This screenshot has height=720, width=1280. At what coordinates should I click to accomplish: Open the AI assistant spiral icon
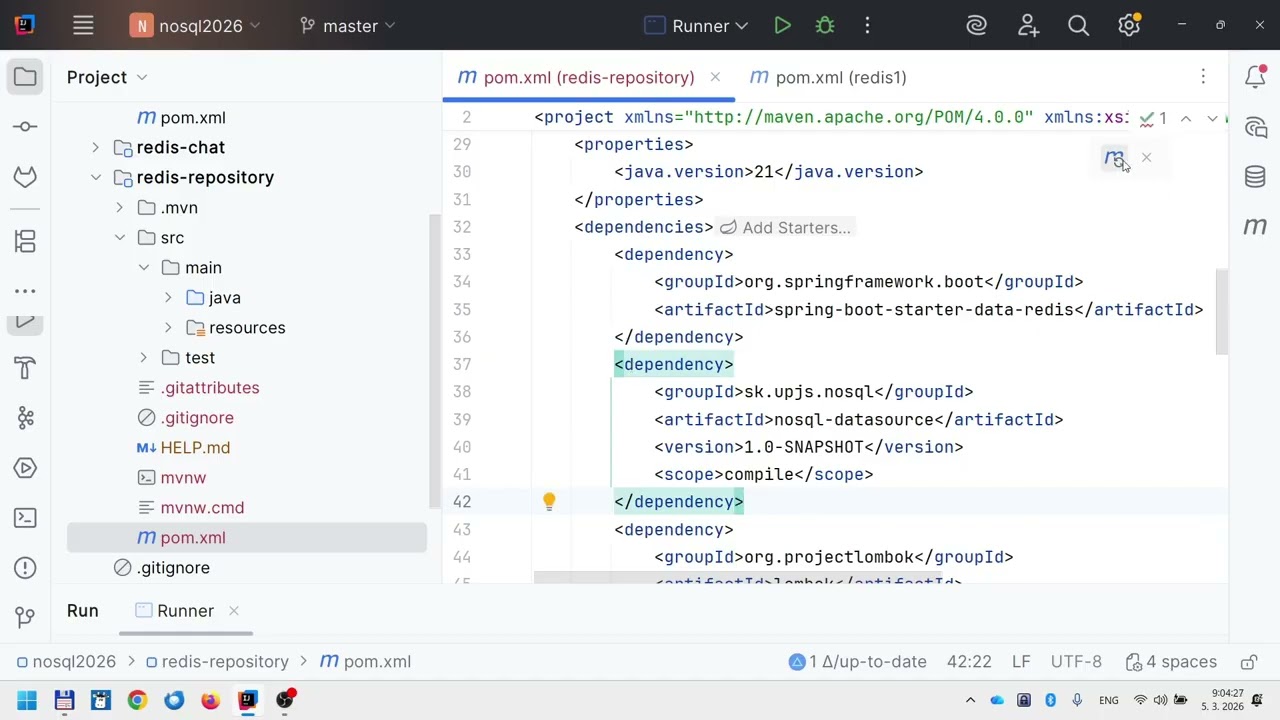point(977,26)
